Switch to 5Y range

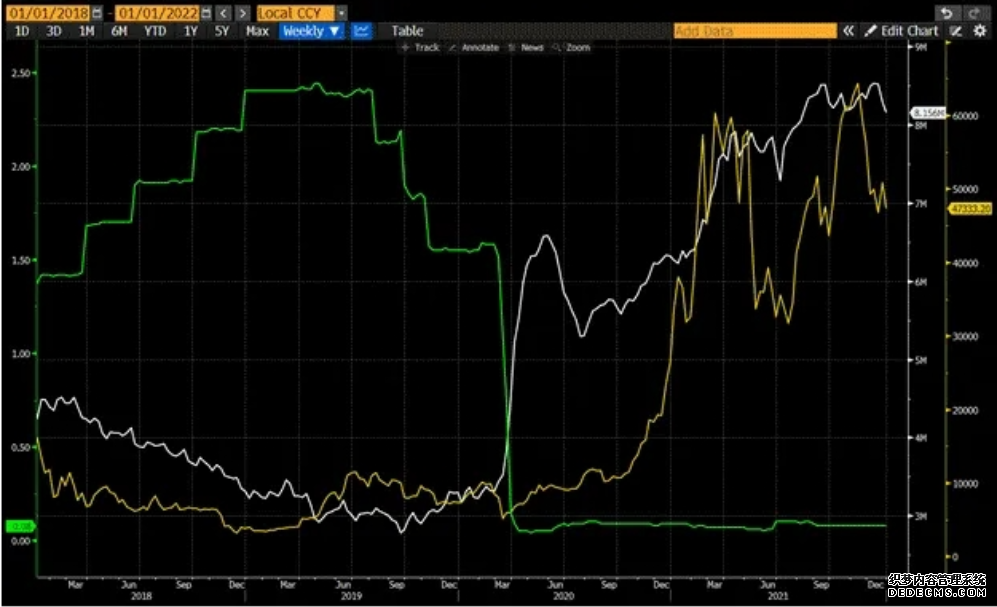pos(221,31)
